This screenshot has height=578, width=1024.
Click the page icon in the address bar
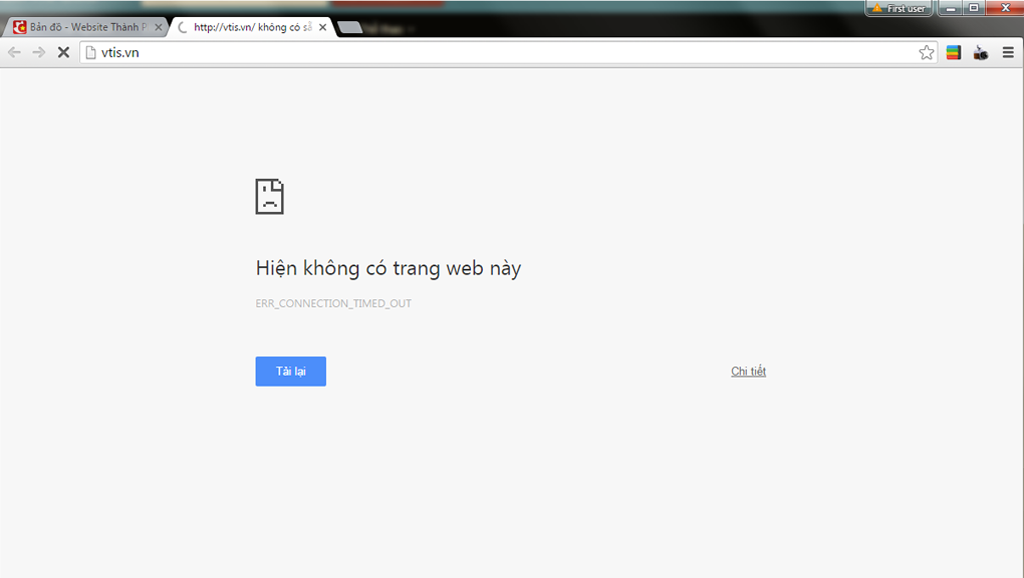[x=91, y=52]
